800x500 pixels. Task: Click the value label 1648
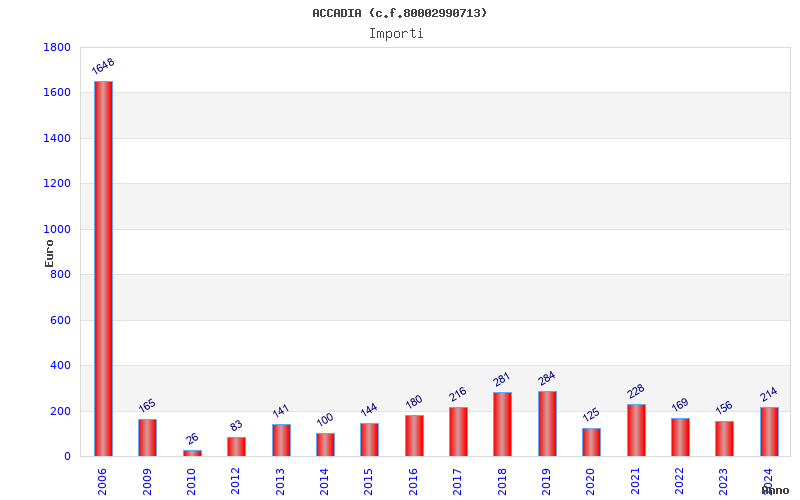(103, 66)
